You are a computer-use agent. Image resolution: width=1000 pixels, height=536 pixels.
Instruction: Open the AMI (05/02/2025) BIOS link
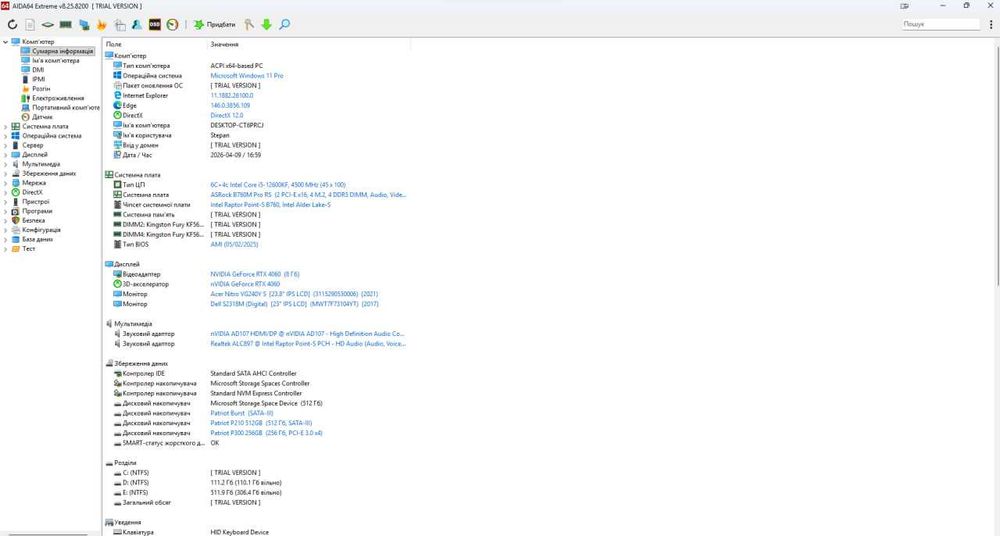(234, 244)
